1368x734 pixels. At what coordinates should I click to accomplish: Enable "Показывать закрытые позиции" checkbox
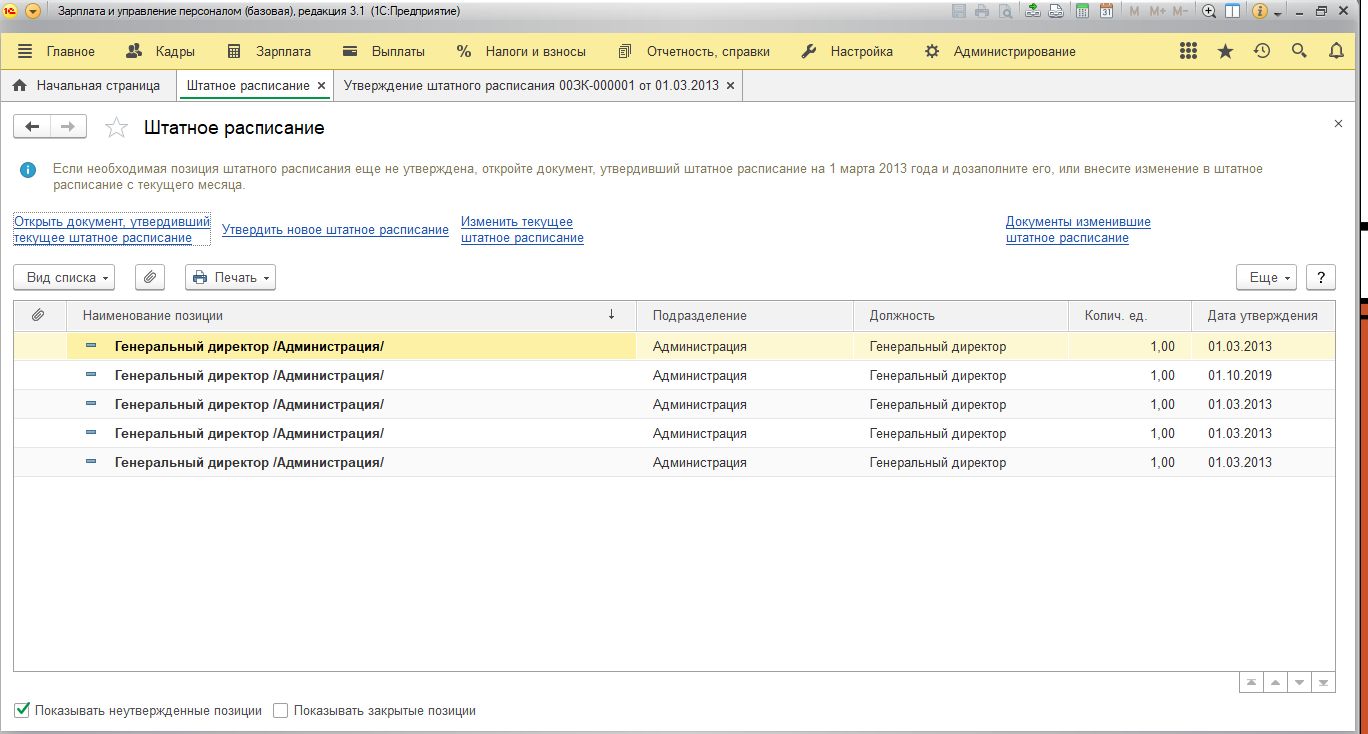(x=281, y=710)
